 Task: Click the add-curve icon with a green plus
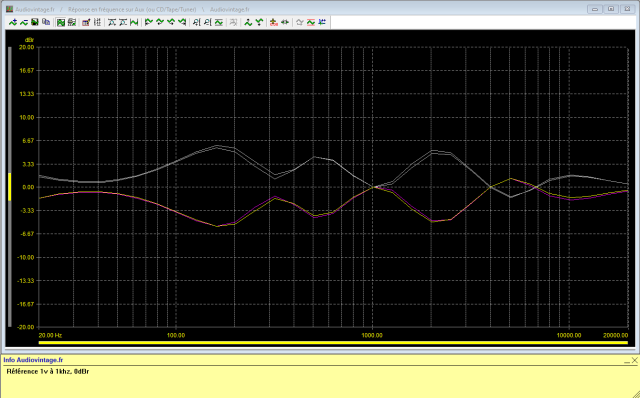(13, 22)
